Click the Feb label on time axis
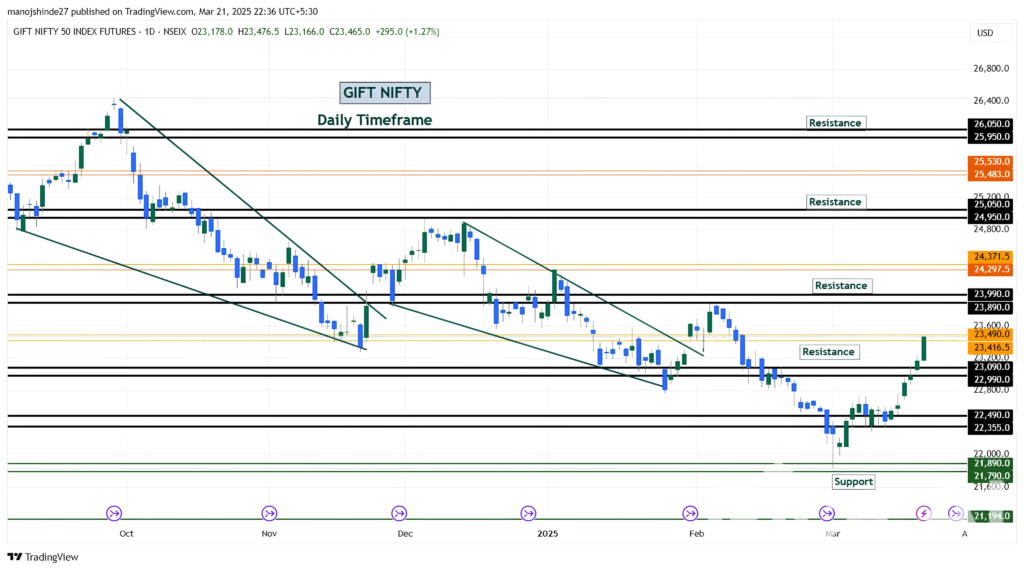This screenshot has width=1024, height=570. click(x=697, y=533)
